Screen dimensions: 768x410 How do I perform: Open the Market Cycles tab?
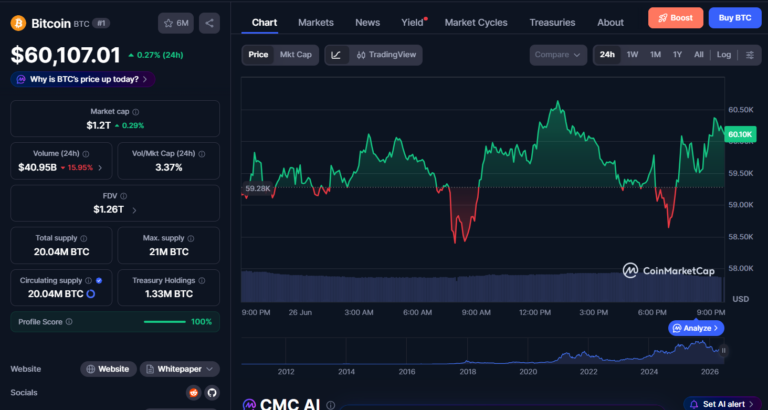tap(476, 23)
